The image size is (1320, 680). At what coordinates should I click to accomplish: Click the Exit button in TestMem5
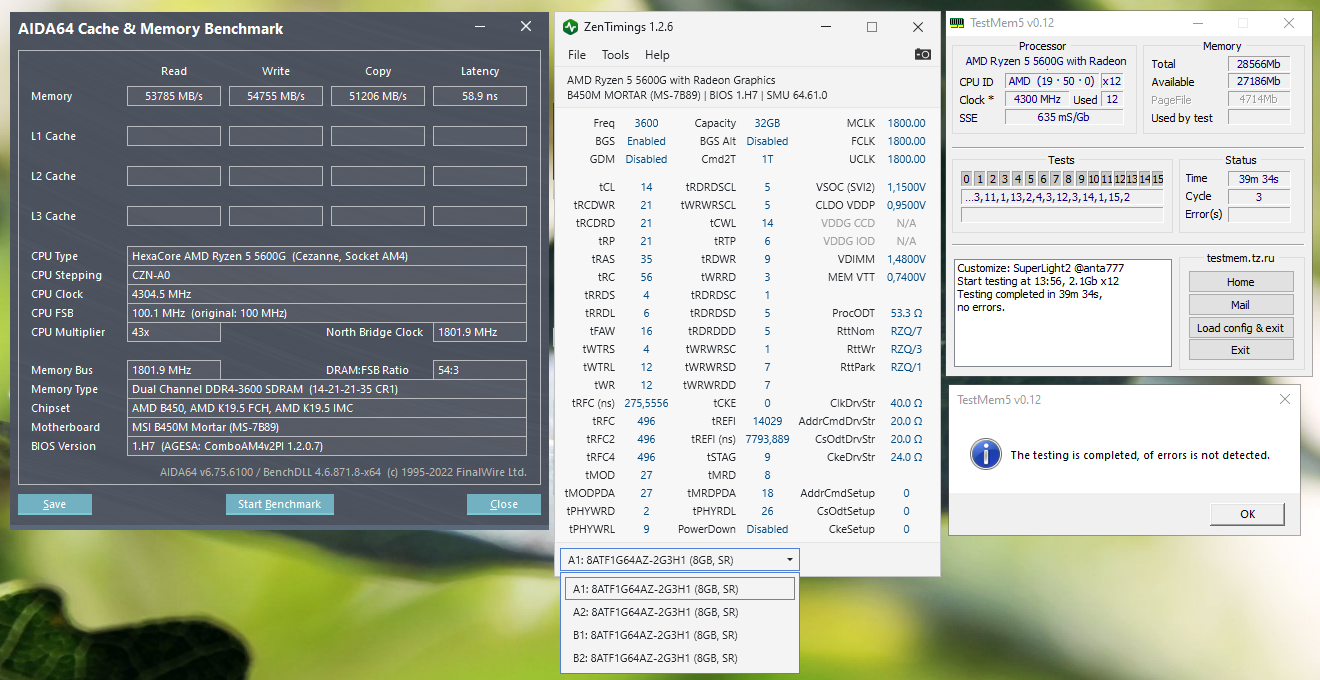point(1241,350)
